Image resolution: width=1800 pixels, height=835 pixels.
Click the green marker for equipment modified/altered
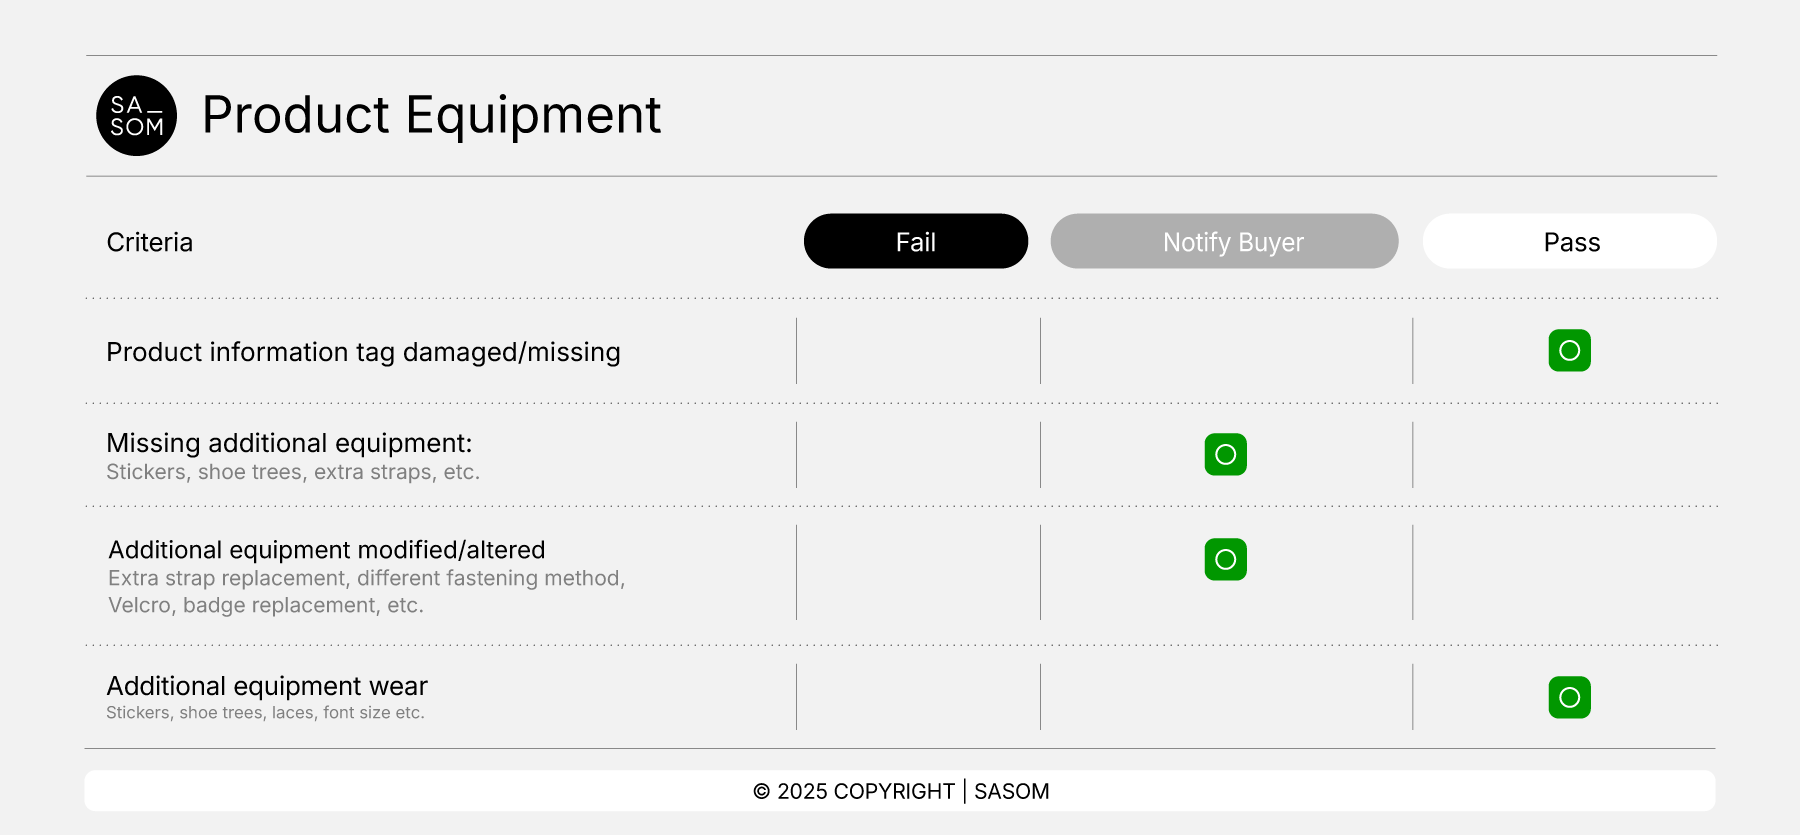pyautogui.click(x=1225, y=560)
